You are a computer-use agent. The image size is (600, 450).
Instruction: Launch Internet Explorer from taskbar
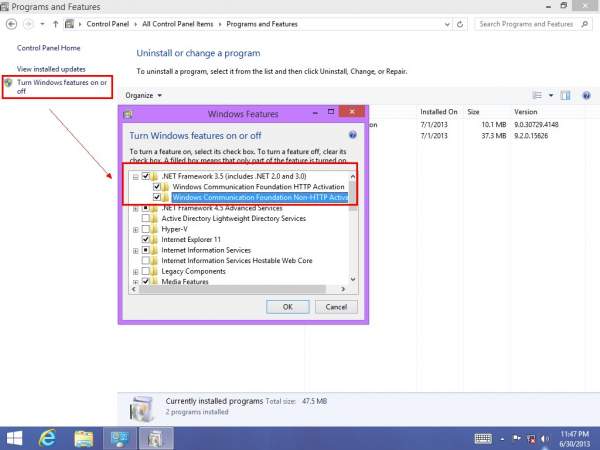tap(47, 439)
